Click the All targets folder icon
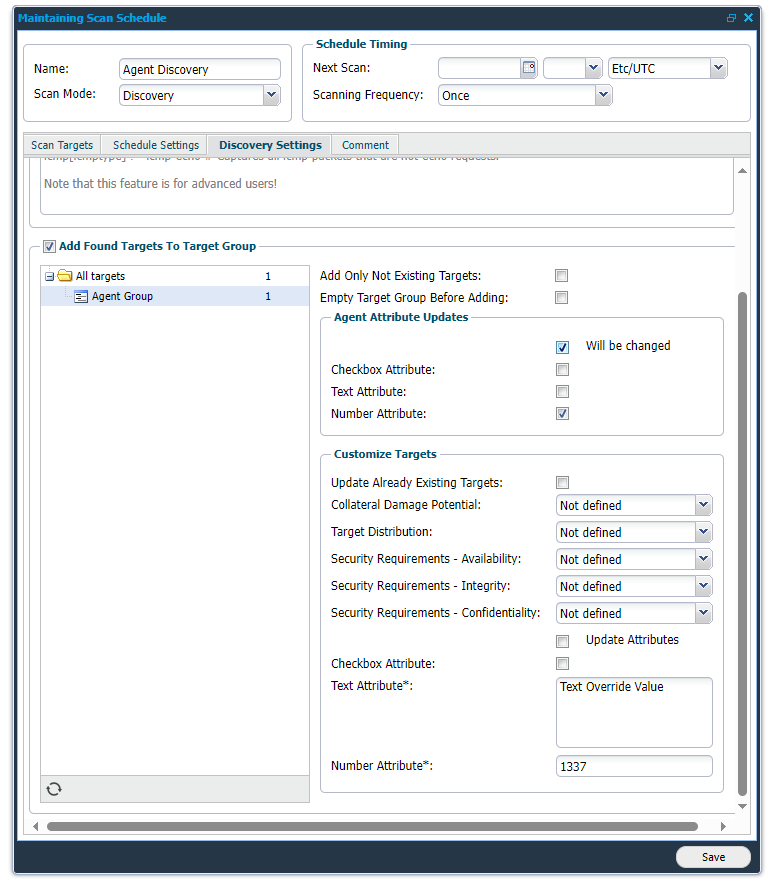The image size is (775, 881). [65, 276]
